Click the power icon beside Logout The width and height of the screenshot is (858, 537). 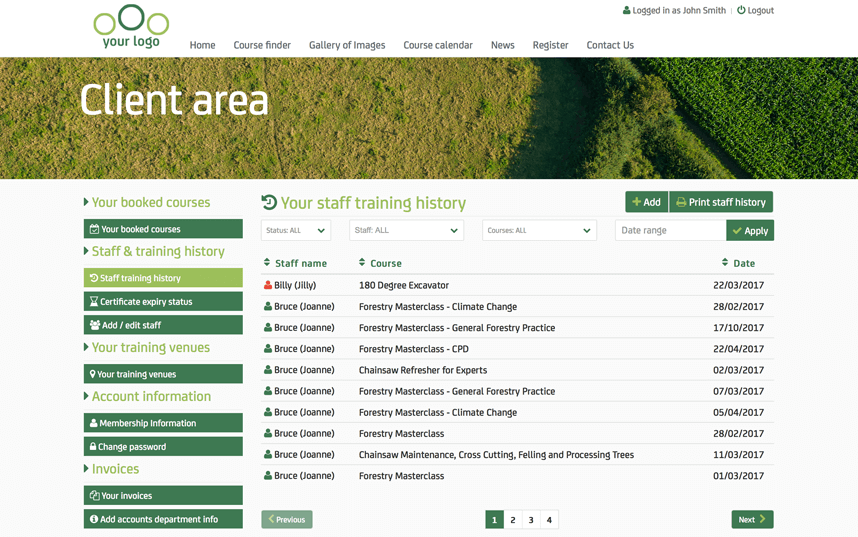741,11
